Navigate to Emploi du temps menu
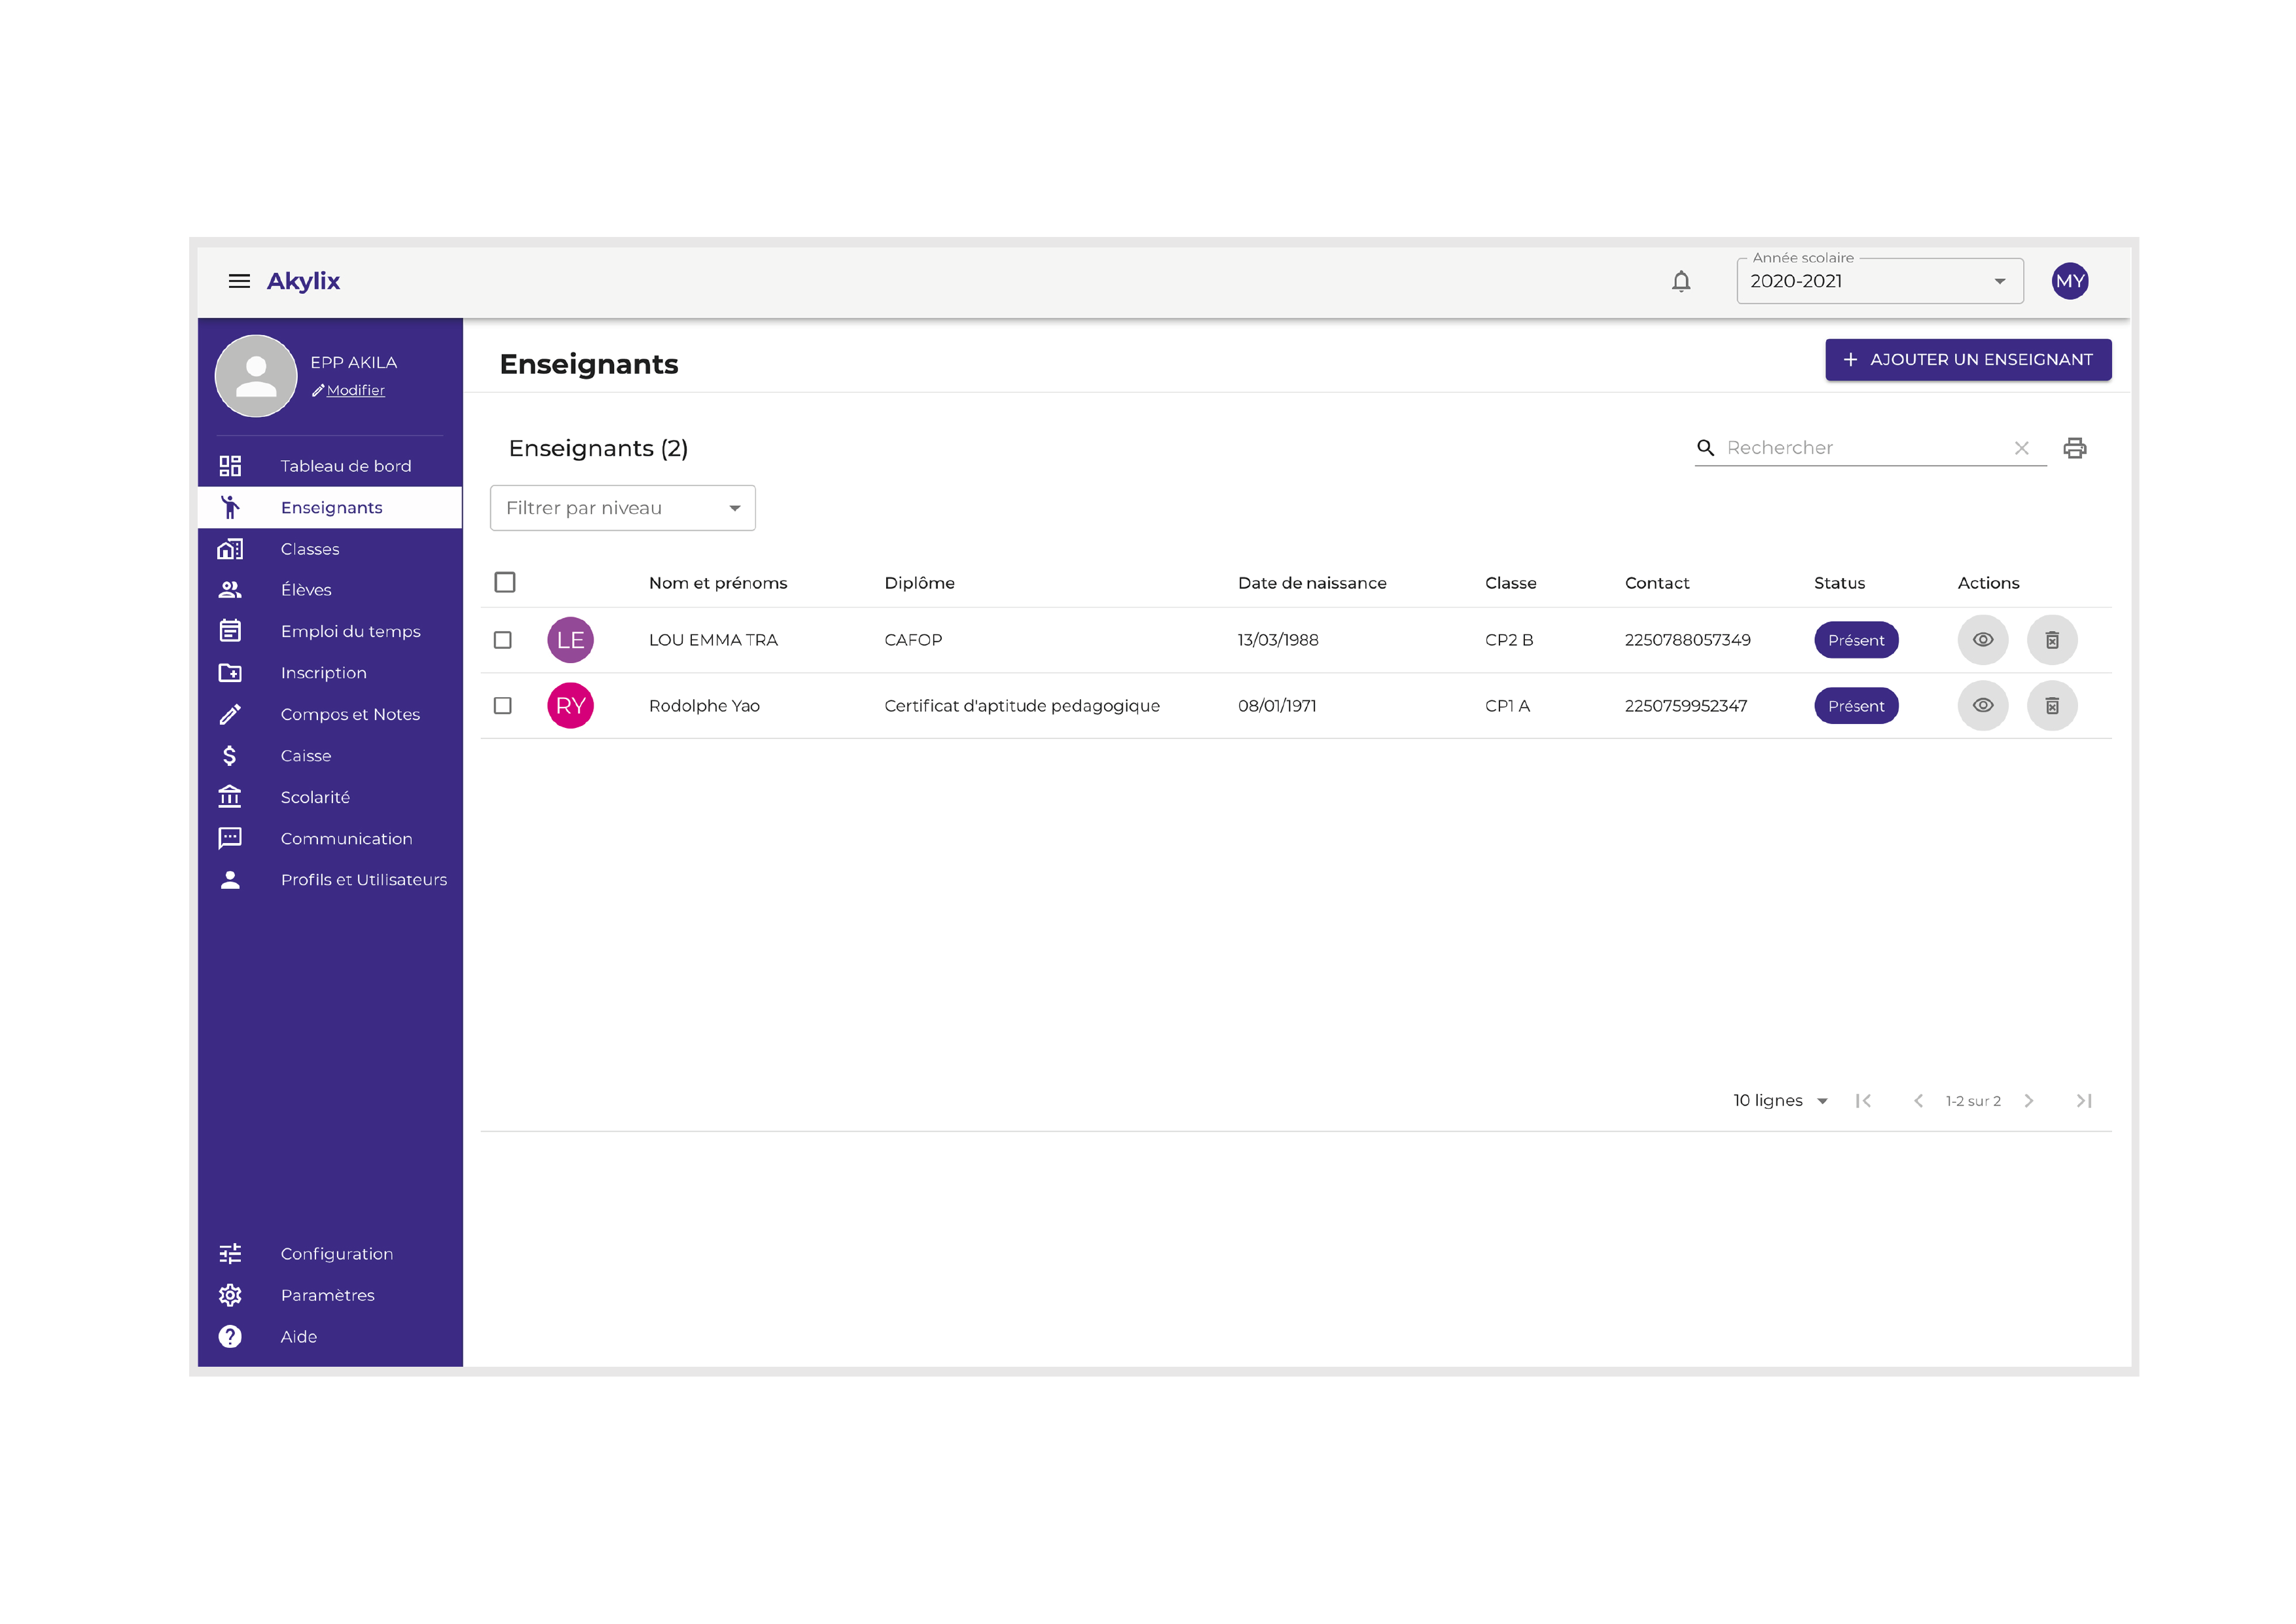Viewport: 2296px width, 1624px height. tap(350, 631)
